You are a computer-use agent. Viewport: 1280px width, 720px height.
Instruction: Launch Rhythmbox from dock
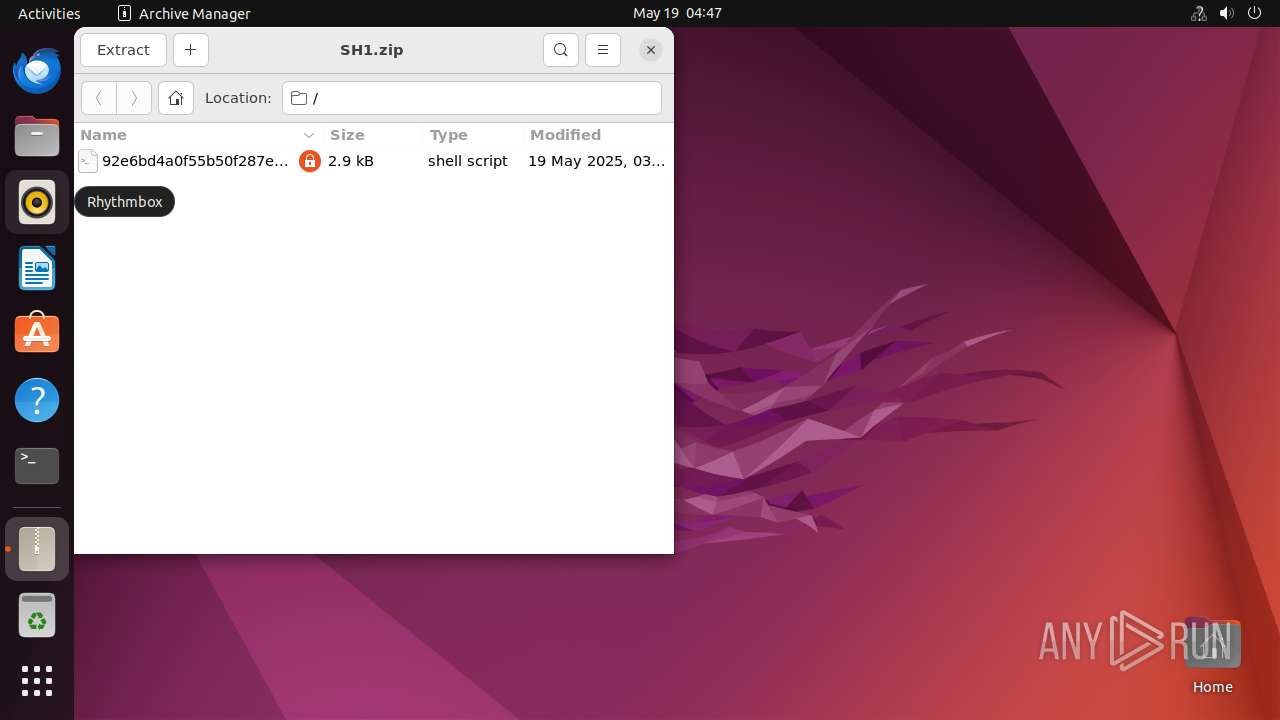coord(37,203)
